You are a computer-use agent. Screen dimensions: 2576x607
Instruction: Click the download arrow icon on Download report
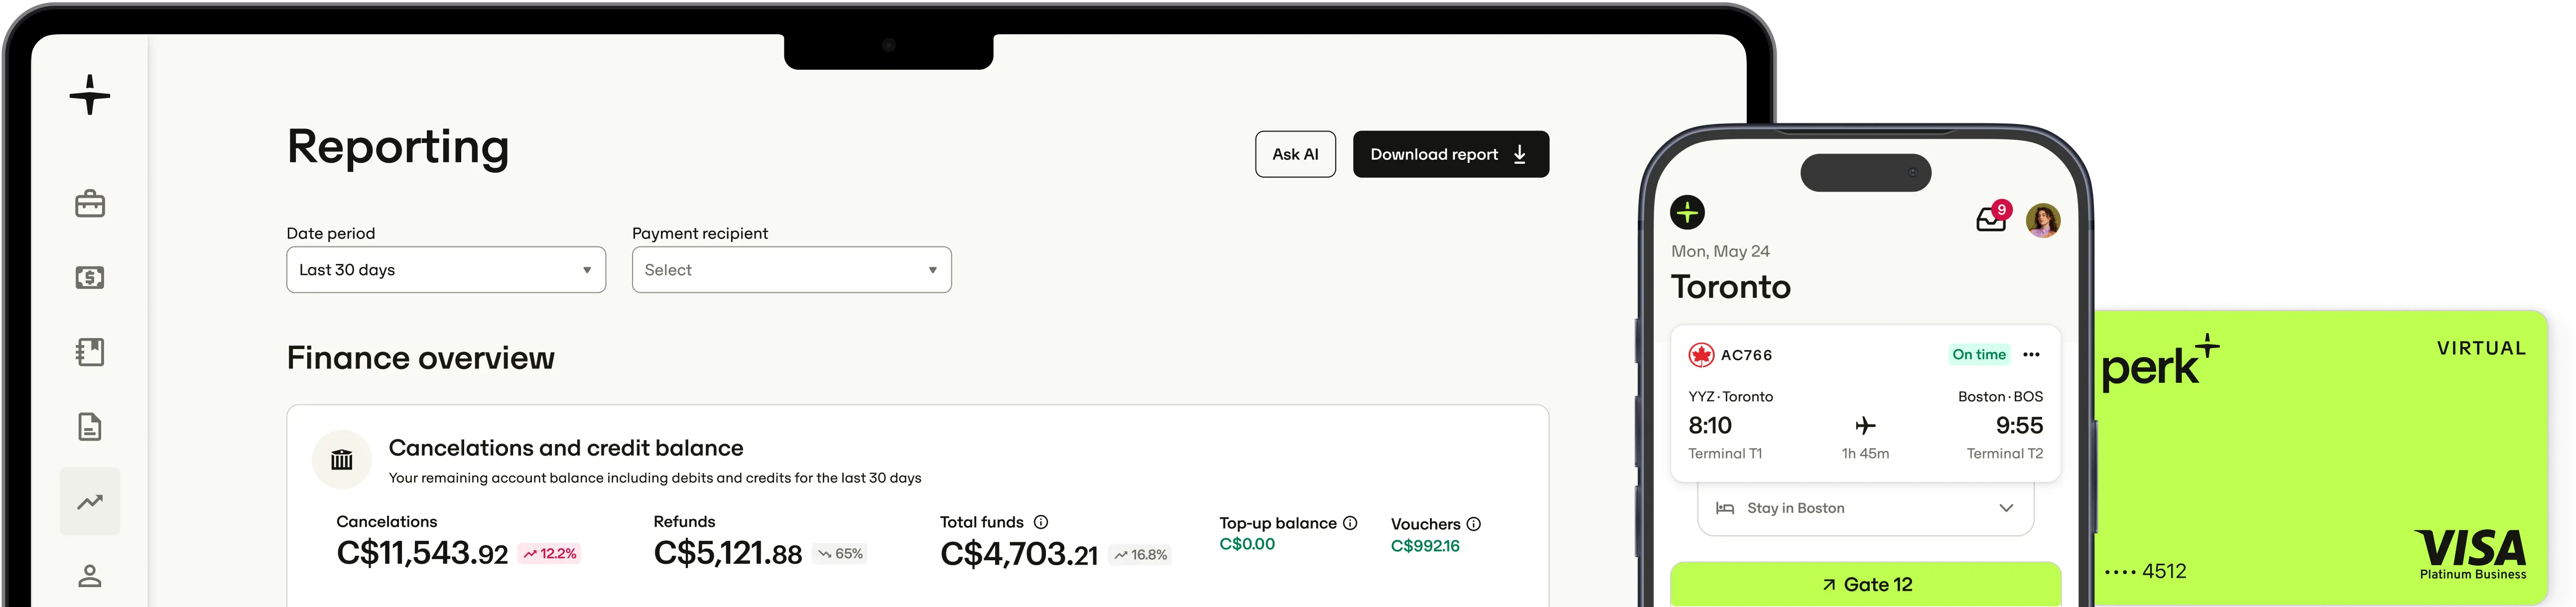(x=1519, y=154)
